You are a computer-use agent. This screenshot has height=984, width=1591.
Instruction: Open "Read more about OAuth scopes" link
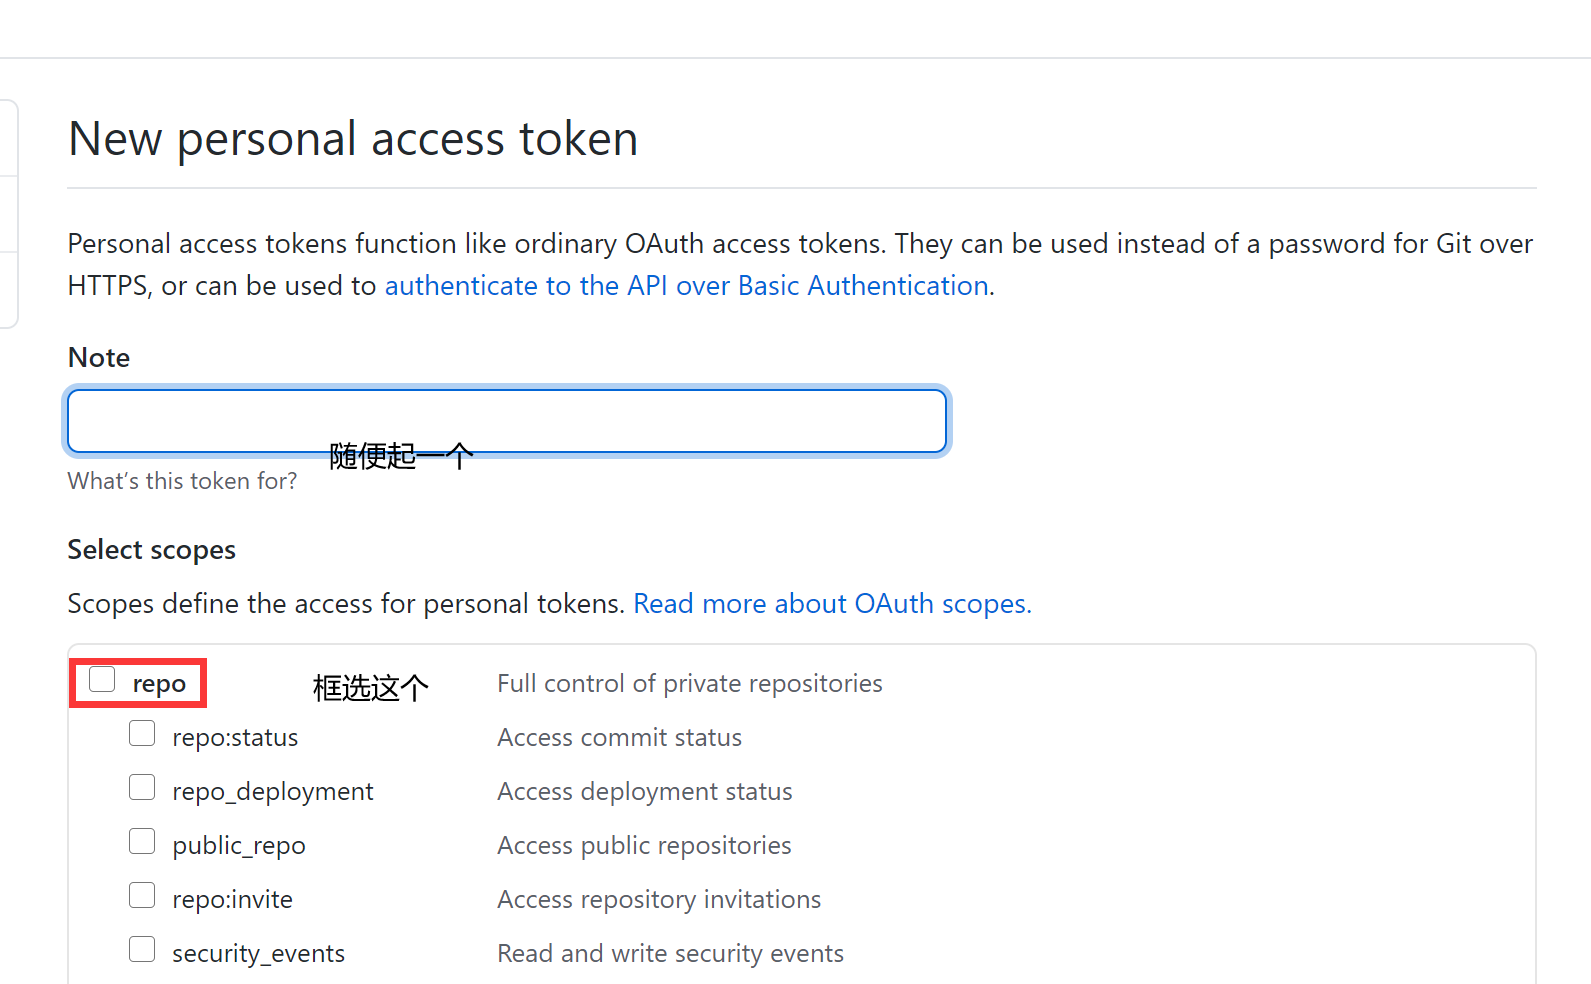(832, 604)
